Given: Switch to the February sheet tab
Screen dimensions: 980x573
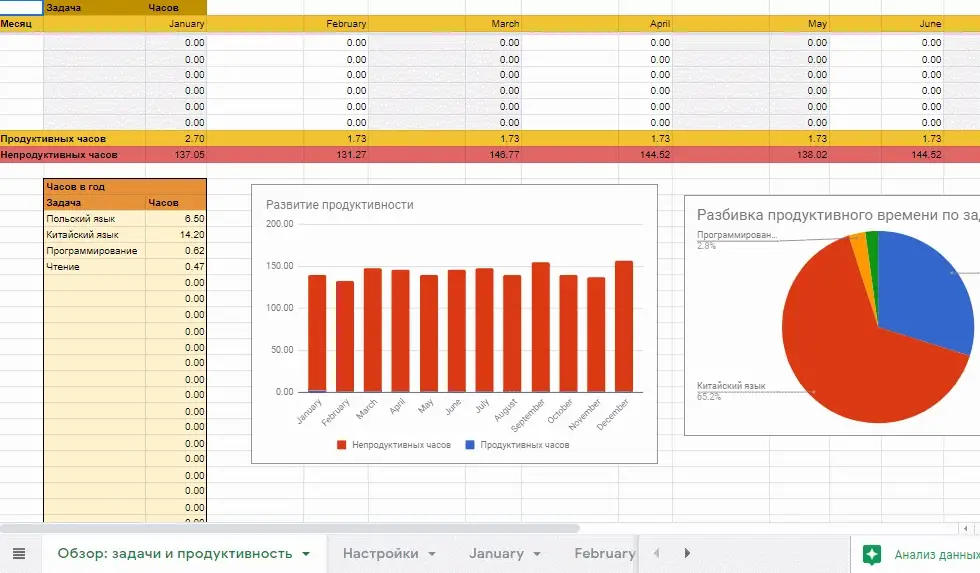Looking at the screenshot, I should [604, 554].
